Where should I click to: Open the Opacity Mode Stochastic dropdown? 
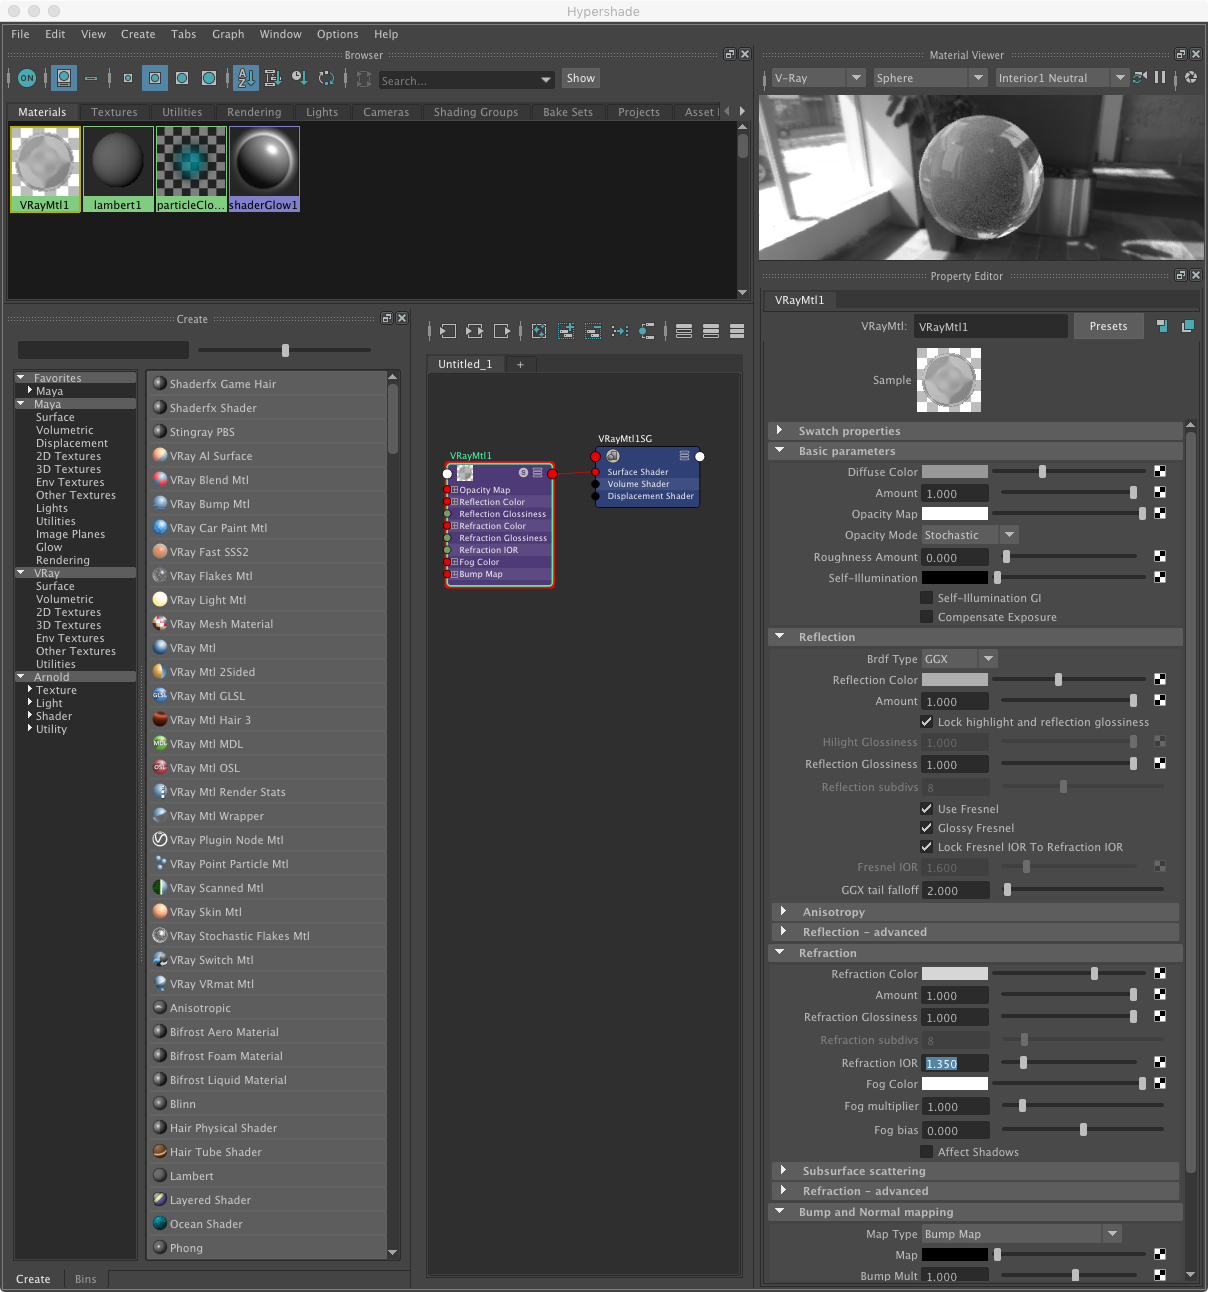(x=969, y=535)
